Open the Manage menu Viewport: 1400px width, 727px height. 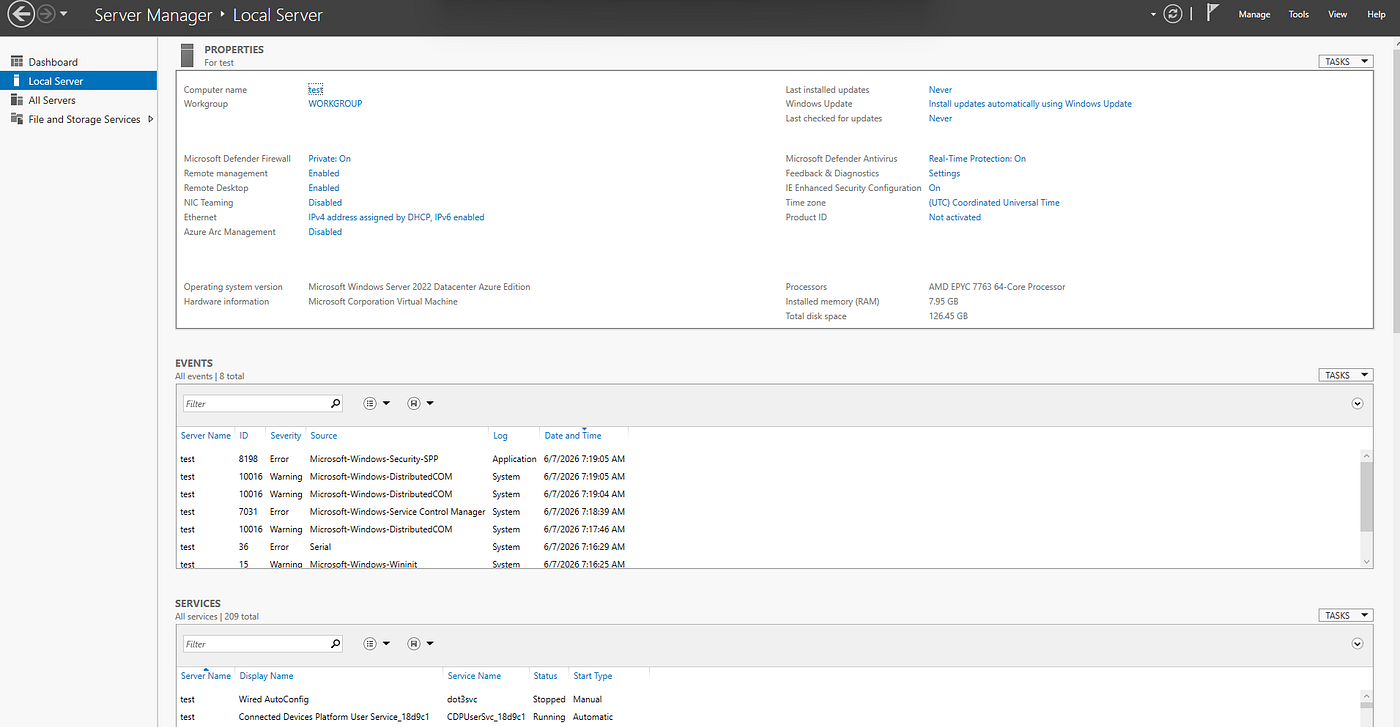click(1254, 15)
